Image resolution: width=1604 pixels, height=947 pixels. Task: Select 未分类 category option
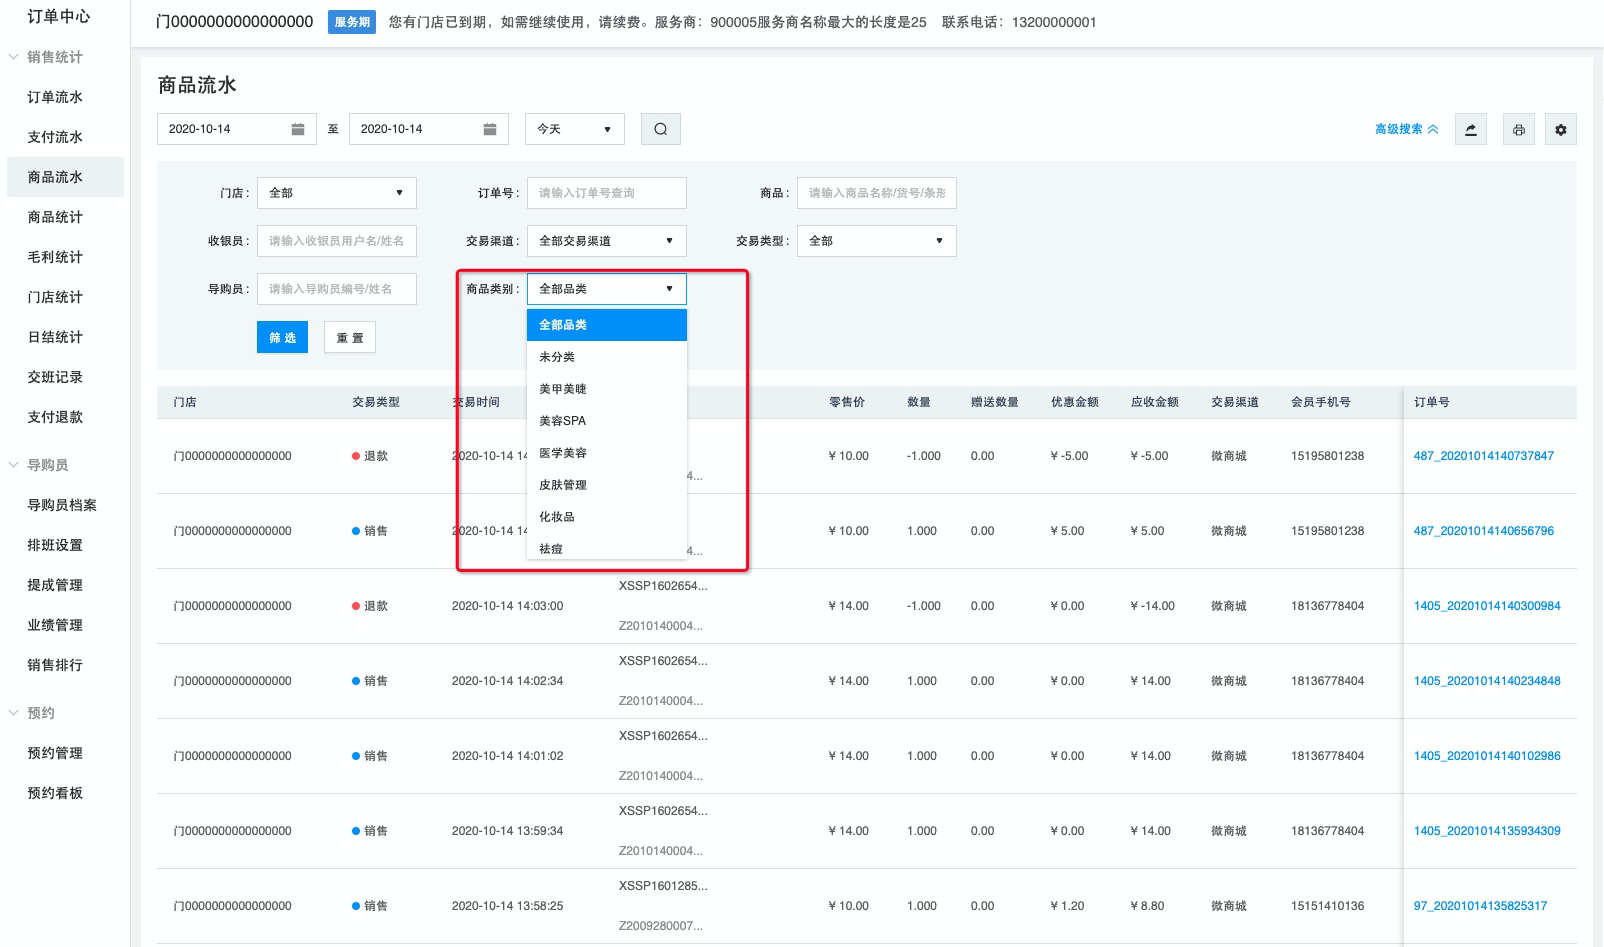click(x=557, y=357)
